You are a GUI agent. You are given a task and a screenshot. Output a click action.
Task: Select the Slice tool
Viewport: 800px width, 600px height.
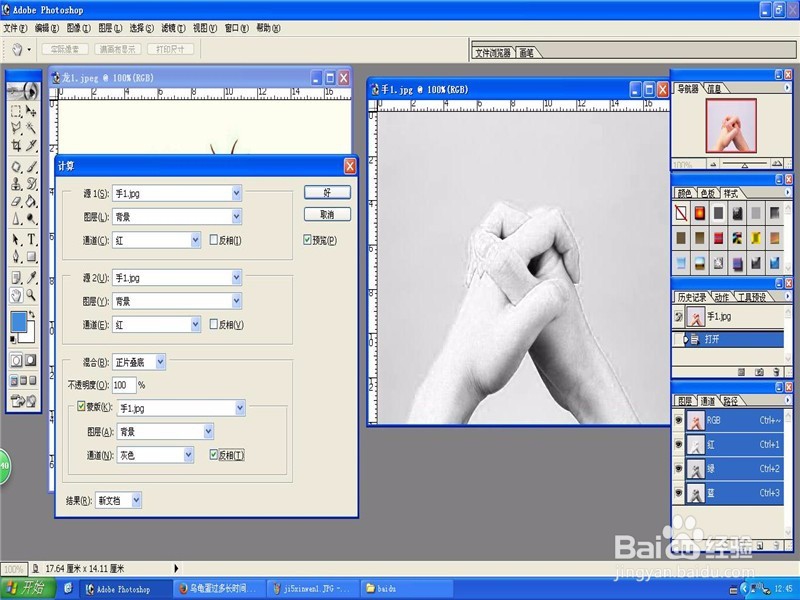[x=32, y=145]
